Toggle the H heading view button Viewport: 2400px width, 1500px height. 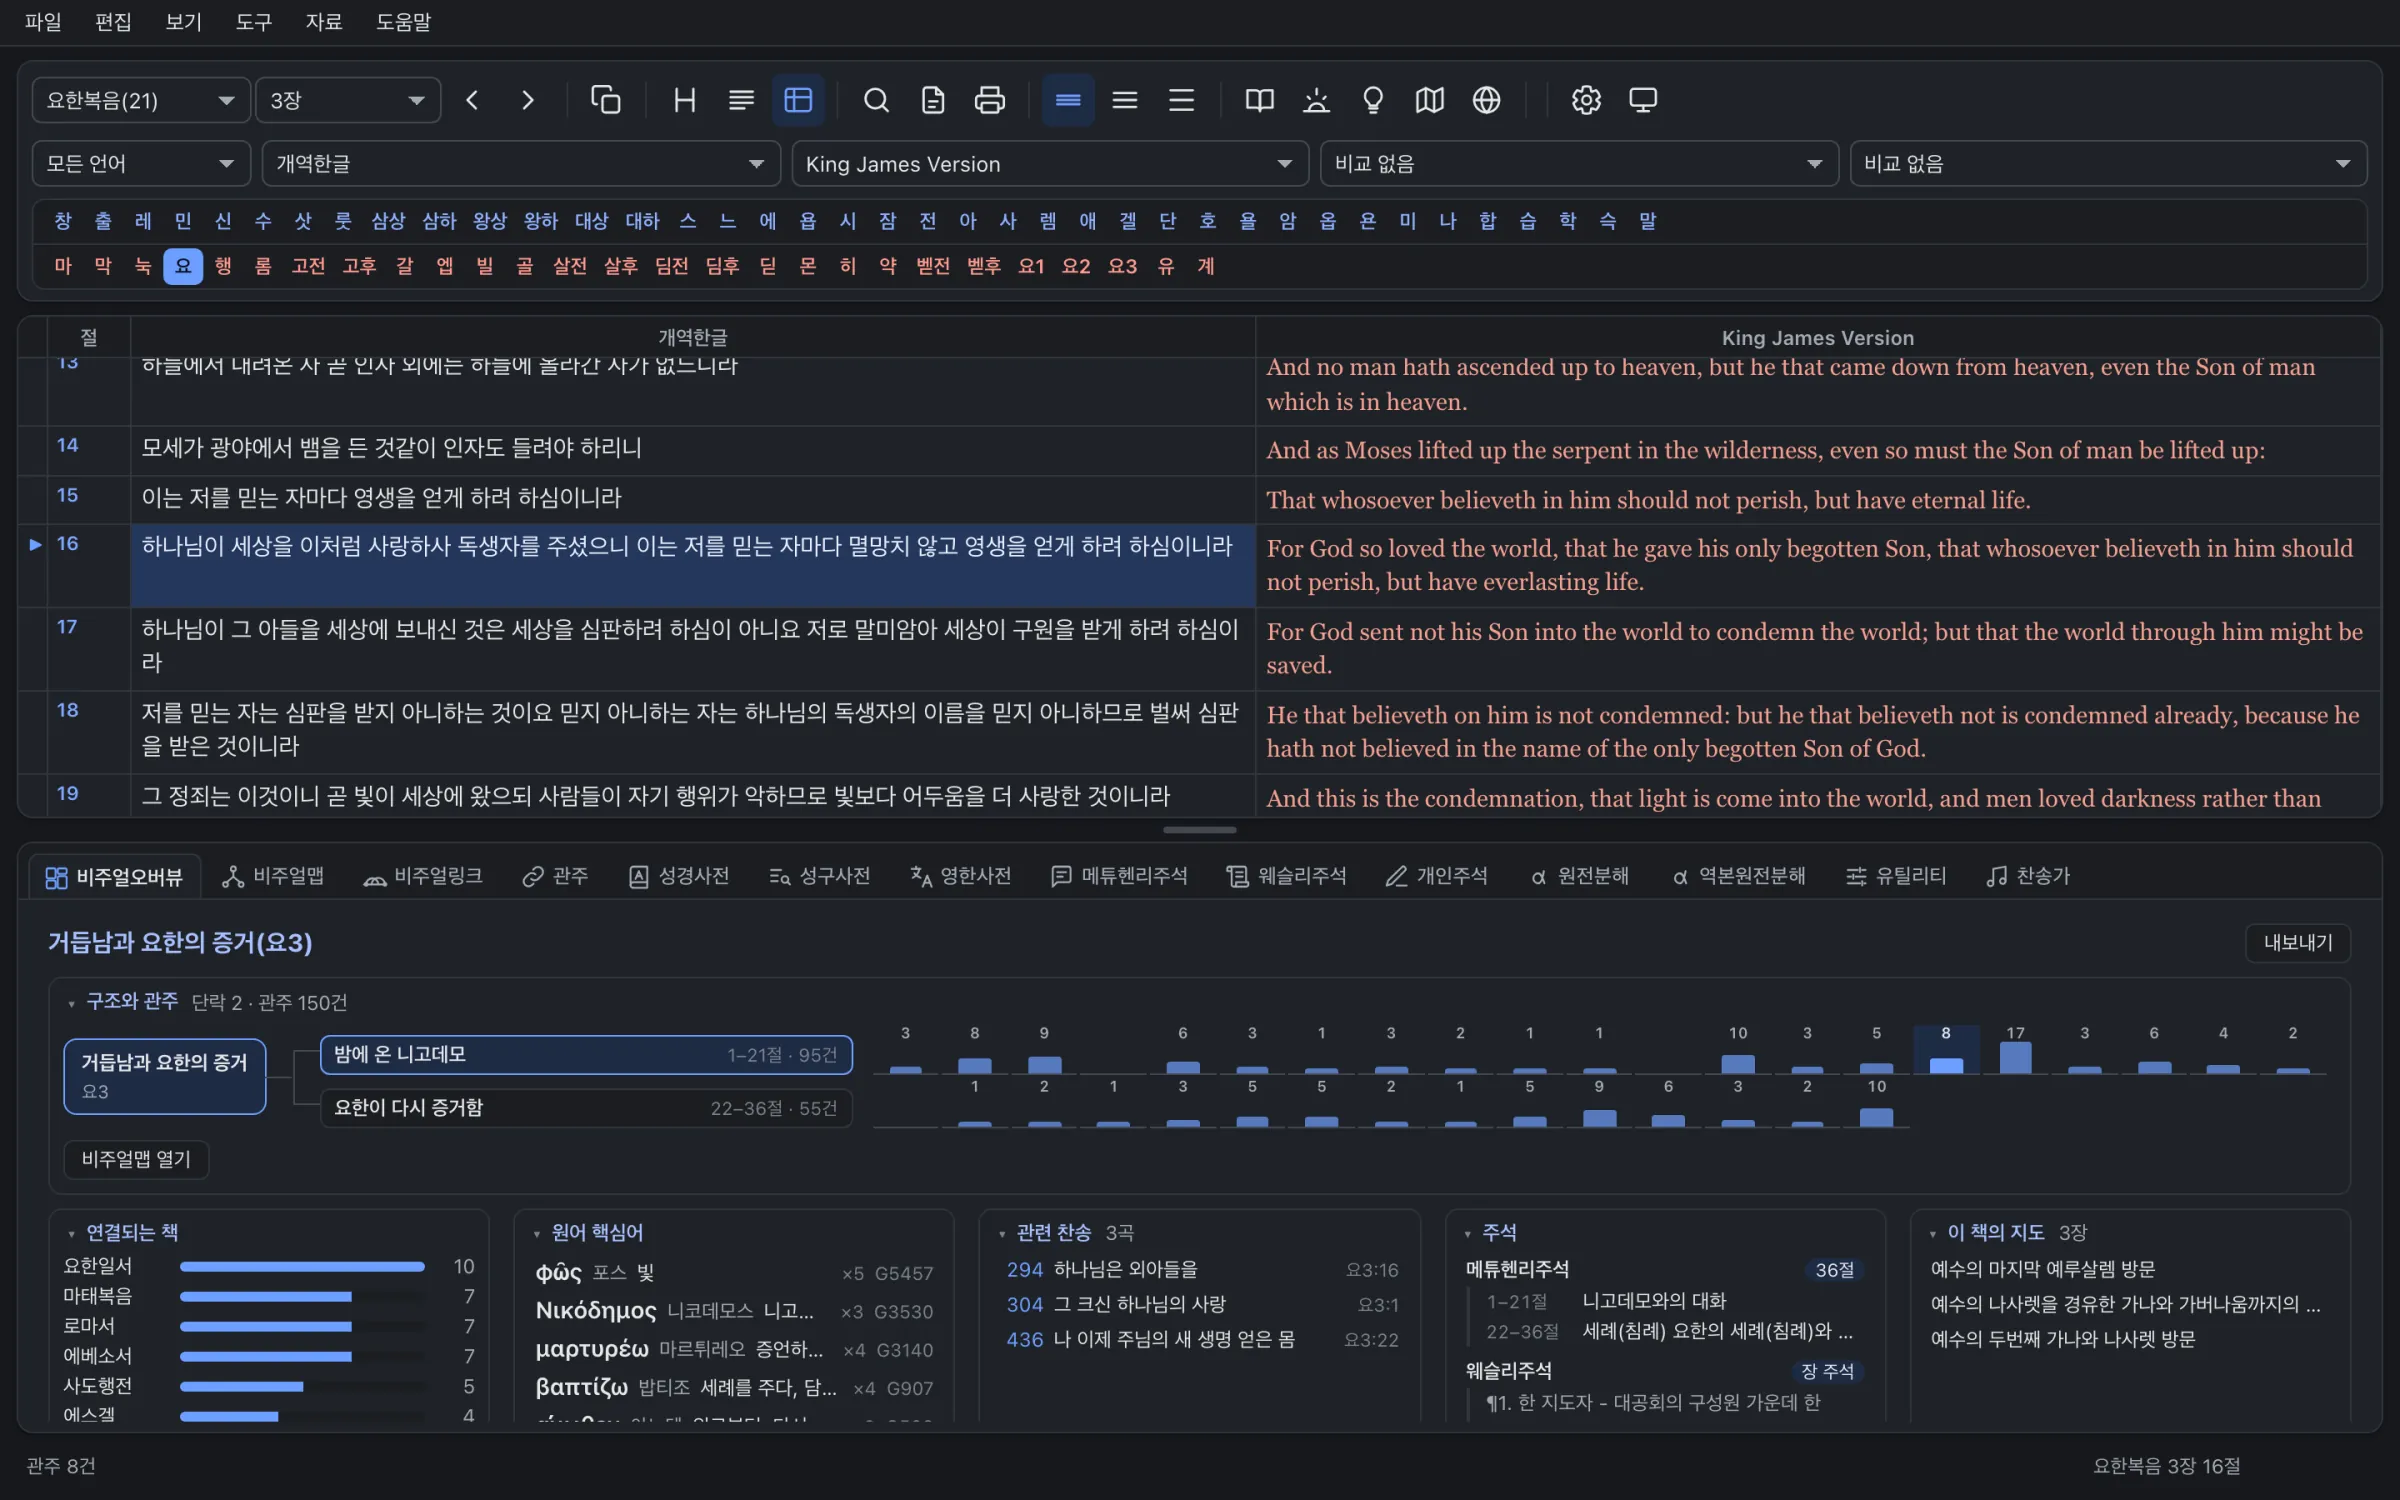point(685,100)
